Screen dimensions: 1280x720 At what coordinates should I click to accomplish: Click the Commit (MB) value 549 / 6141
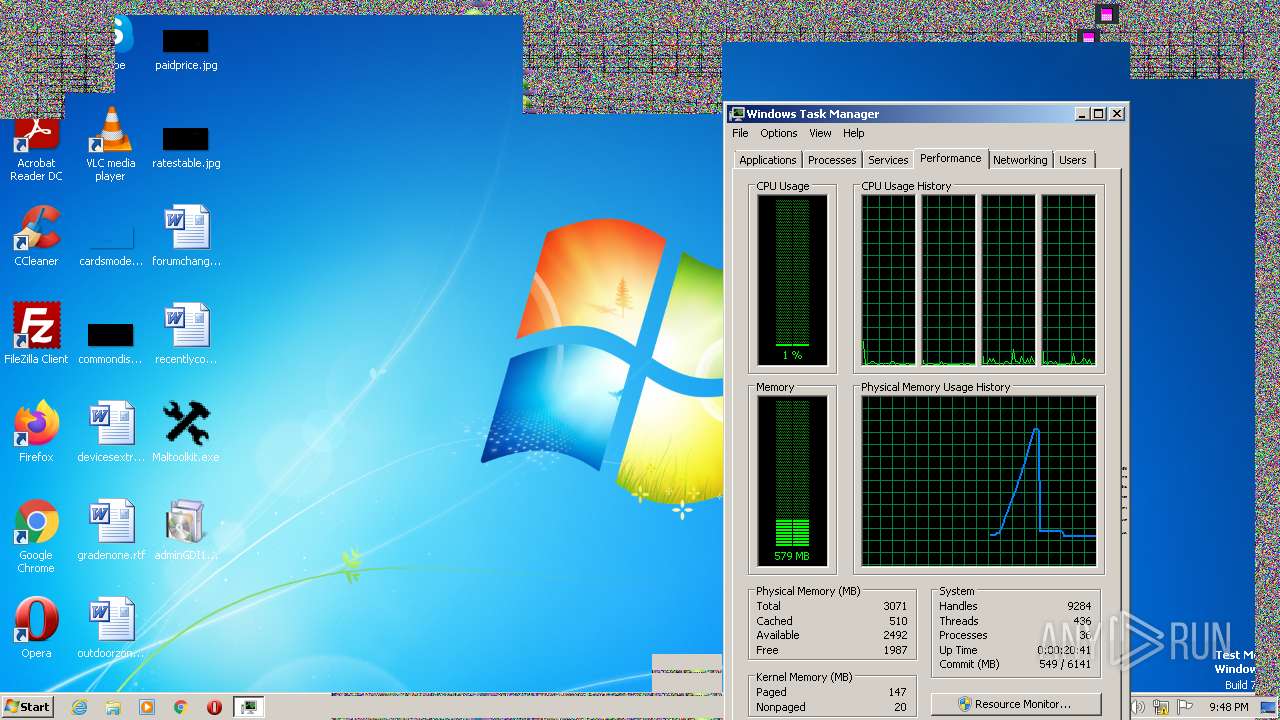coord(1063,664)
